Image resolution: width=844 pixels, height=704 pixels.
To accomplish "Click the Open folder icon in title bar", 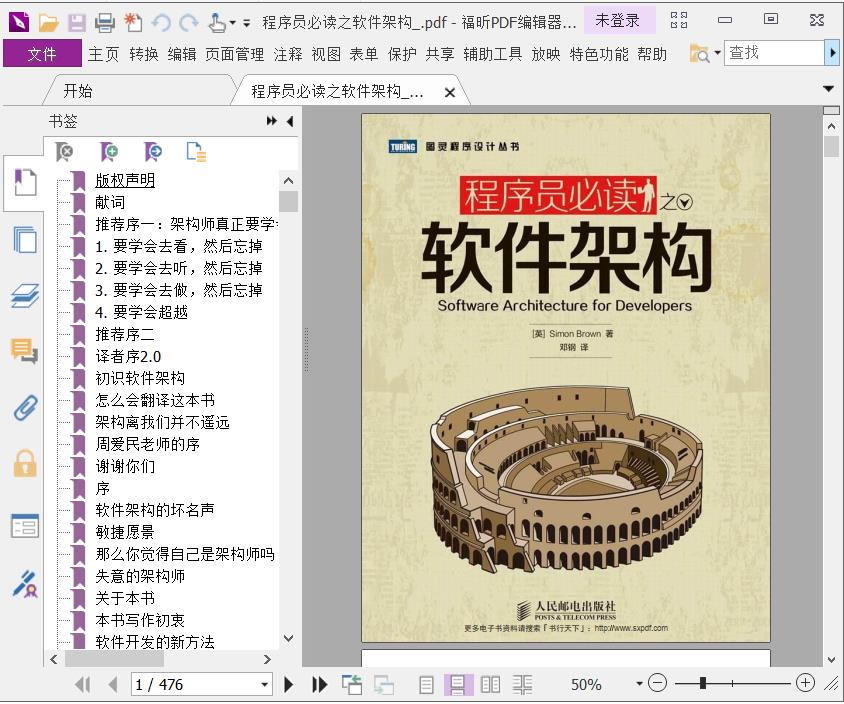I will click(x=48, y=23).
